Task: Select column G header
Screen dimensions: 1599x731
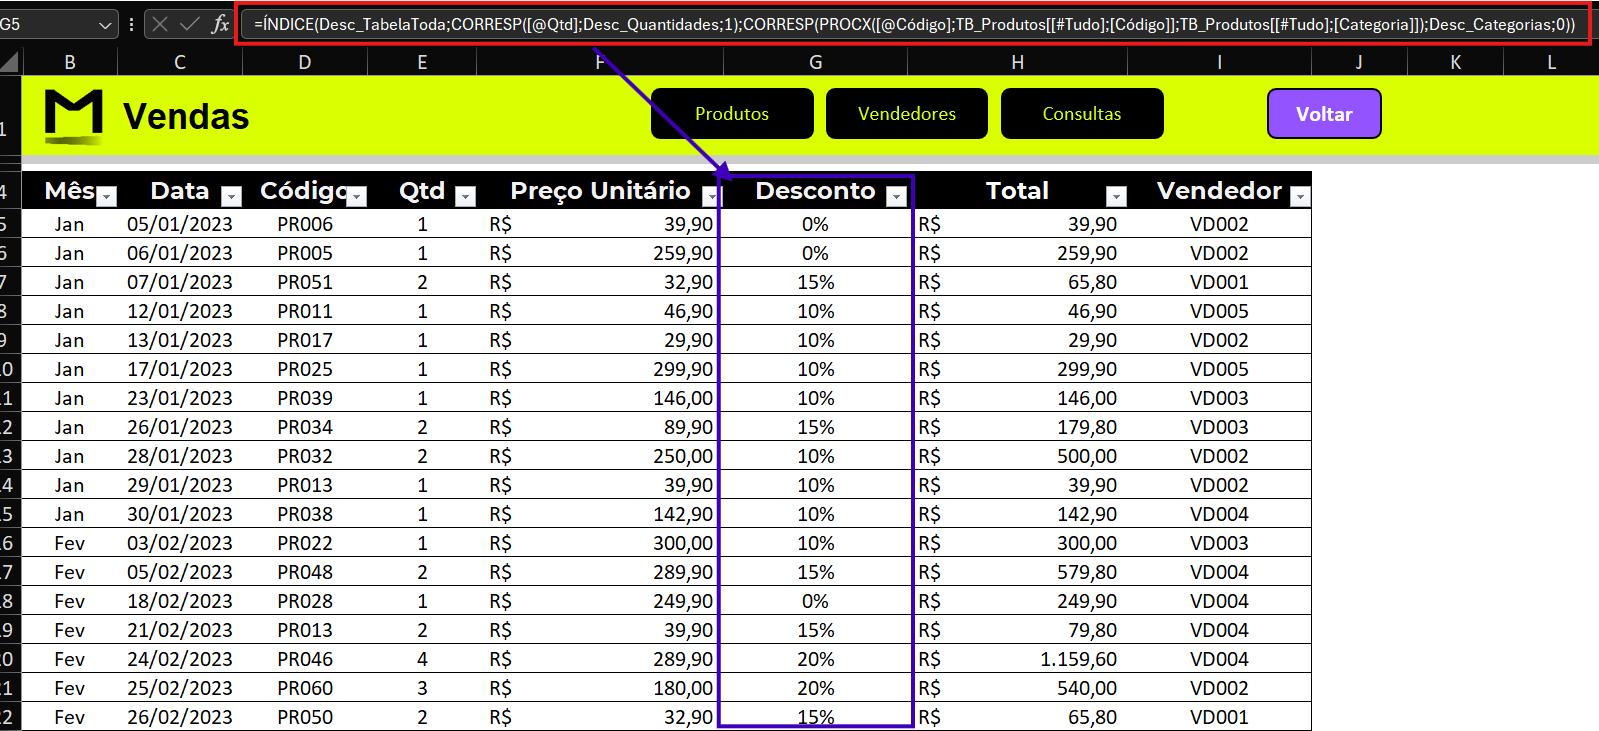Action: pos(816,62)
